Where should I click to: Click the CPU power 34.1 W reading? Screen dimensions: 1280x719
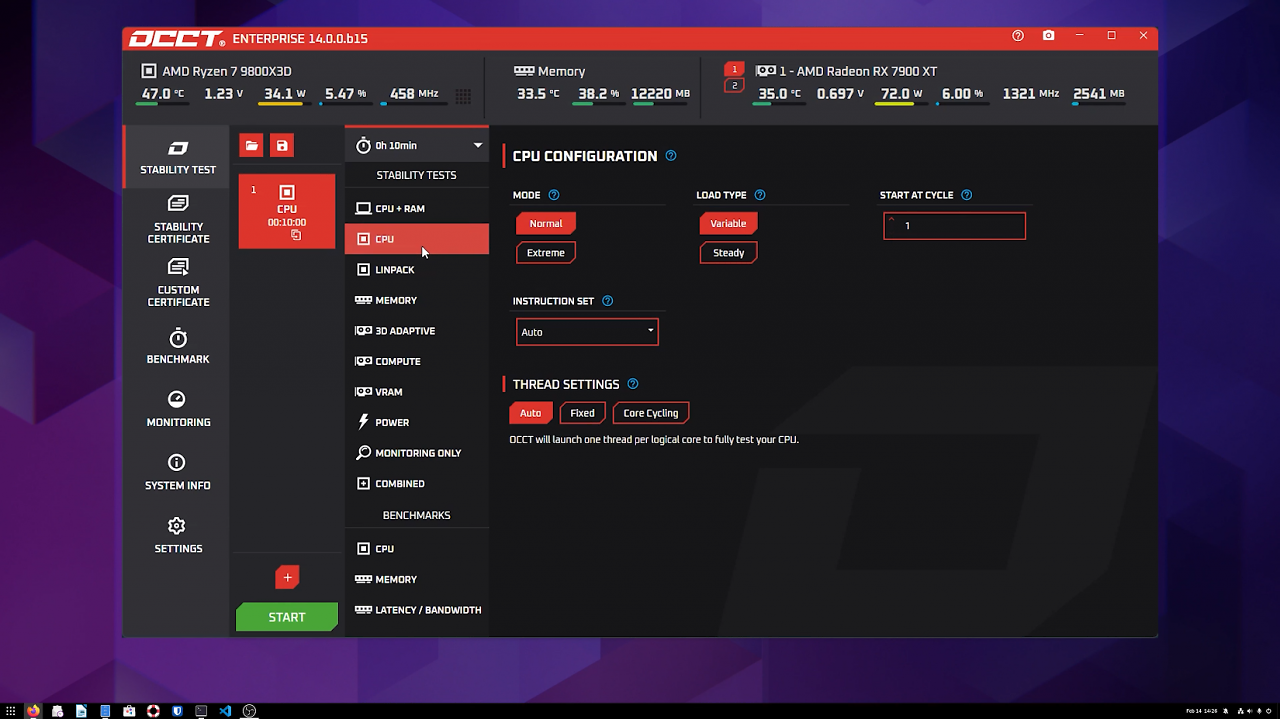click(x=285, y=94)
